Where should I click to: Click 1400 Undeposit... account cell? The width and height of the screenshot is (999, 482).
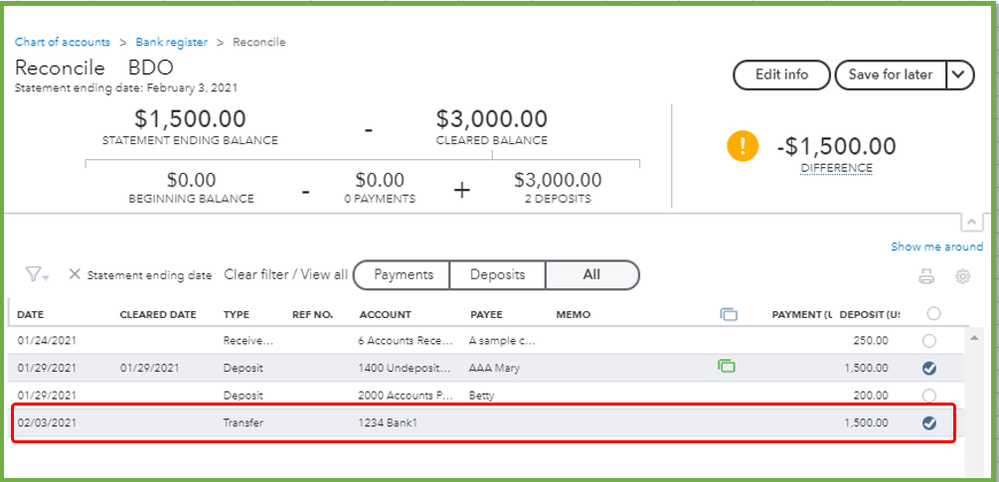pos(405,368)
